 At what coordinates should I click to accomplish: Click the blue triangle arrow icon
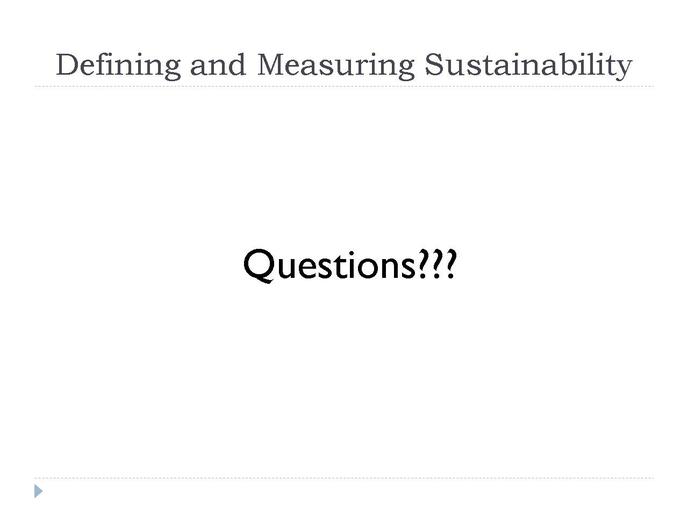point(39,491)
